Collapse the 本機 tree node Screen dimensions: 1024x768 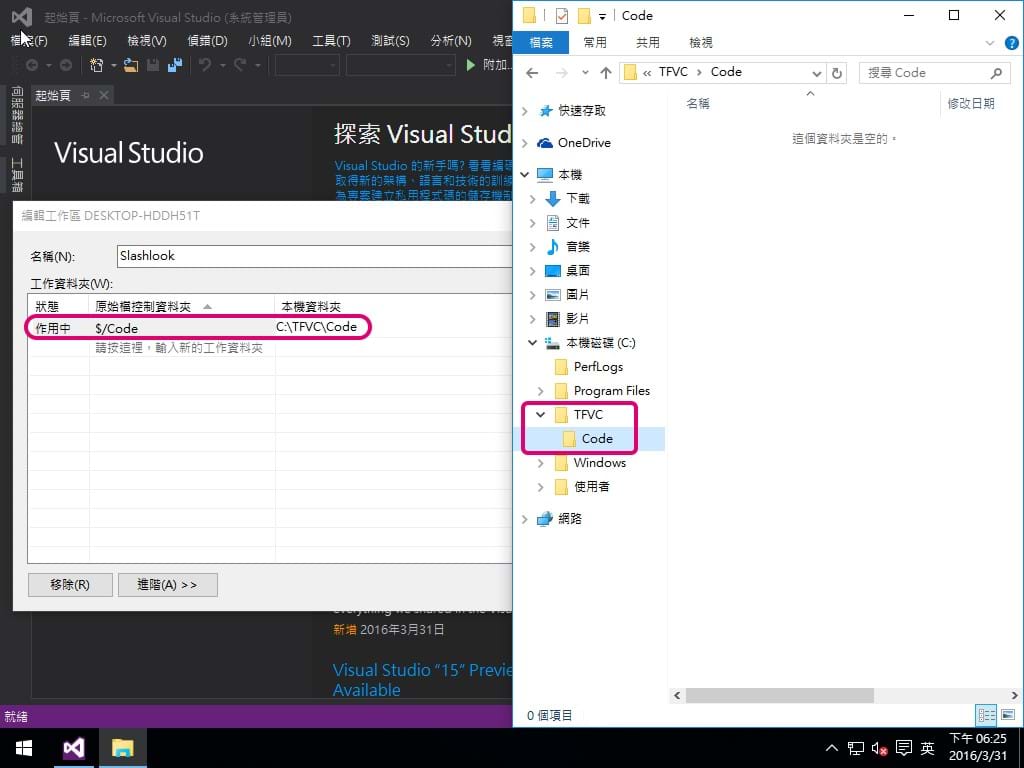524,175
